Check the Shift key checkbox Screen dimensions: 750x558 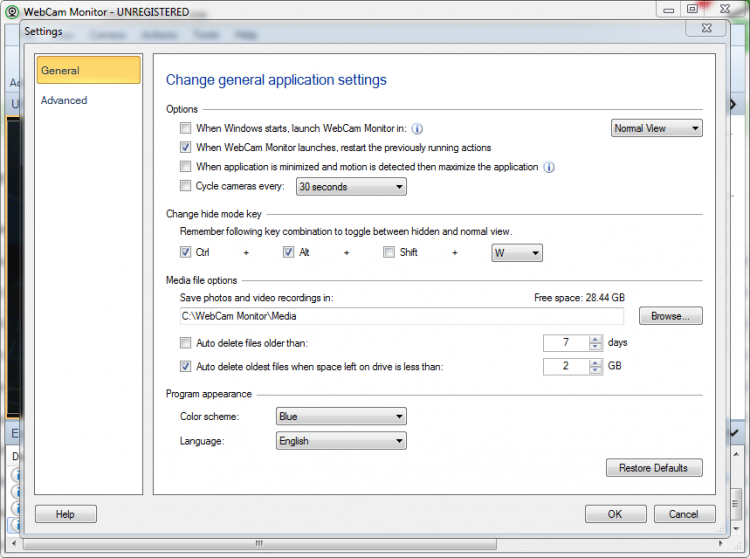[x=388, y=252]
